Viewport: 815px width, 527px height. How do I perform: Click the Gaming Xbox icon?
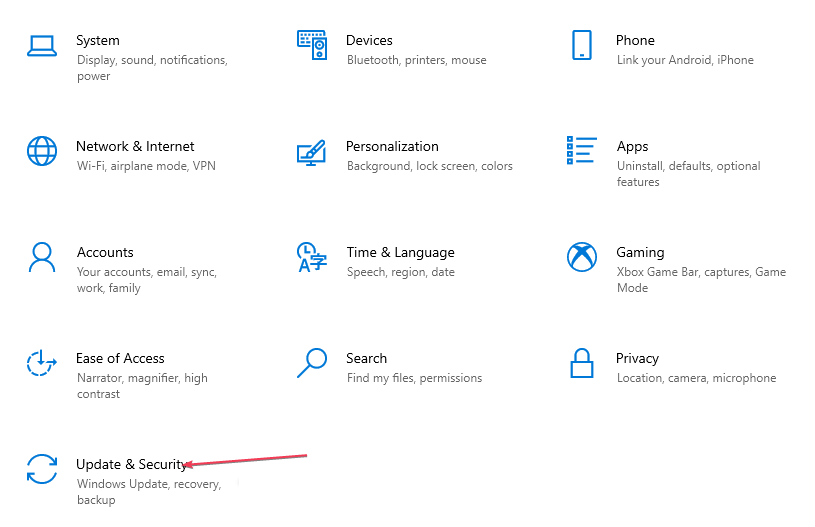tap(582, 257)
